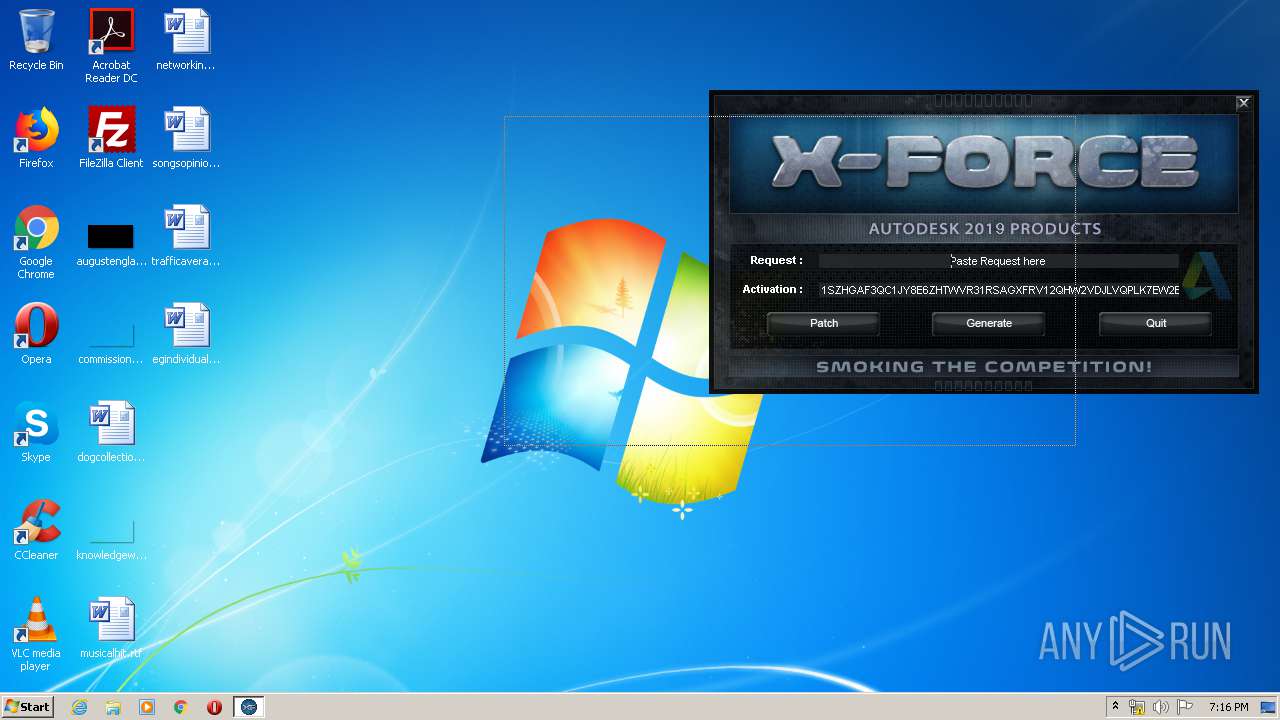This screenshot has height=720, width=1280.
Task: Launch CCleaner desktop shortcut
Action: 36,531
